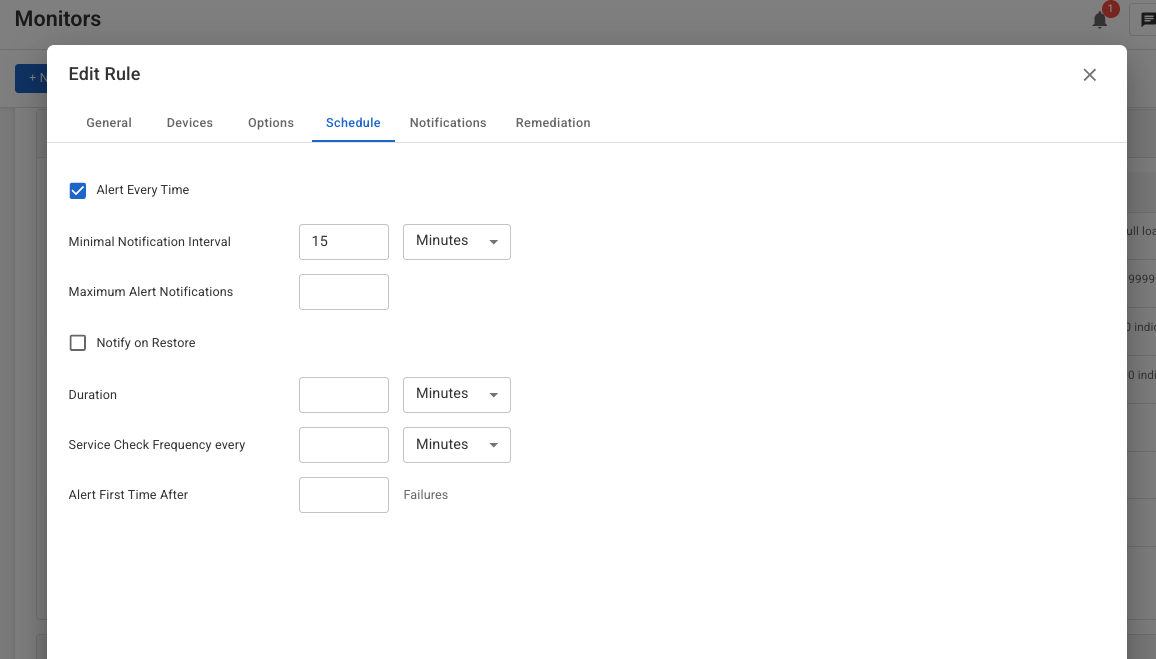Click the Edit Rule dialog title
This screenshot has height=659, width=1156.
tap(104, 74)
